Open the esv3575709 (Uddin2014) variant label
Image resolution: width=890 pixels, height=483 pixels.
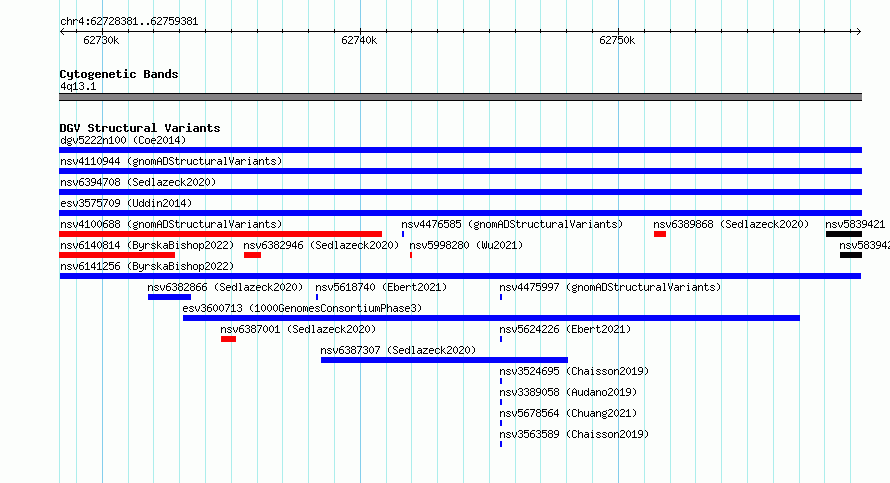coord(126,203)
